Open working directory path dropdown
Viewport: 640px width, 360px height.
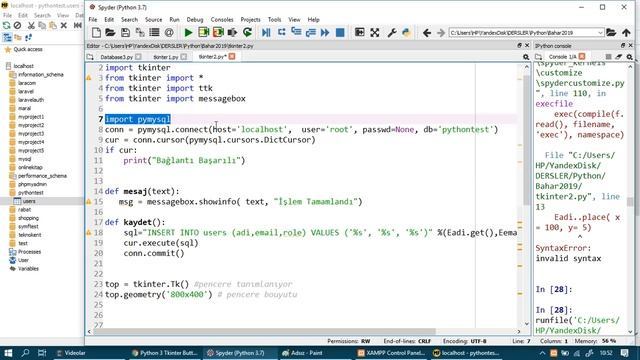pyautogui.click(x=600, y=33)
